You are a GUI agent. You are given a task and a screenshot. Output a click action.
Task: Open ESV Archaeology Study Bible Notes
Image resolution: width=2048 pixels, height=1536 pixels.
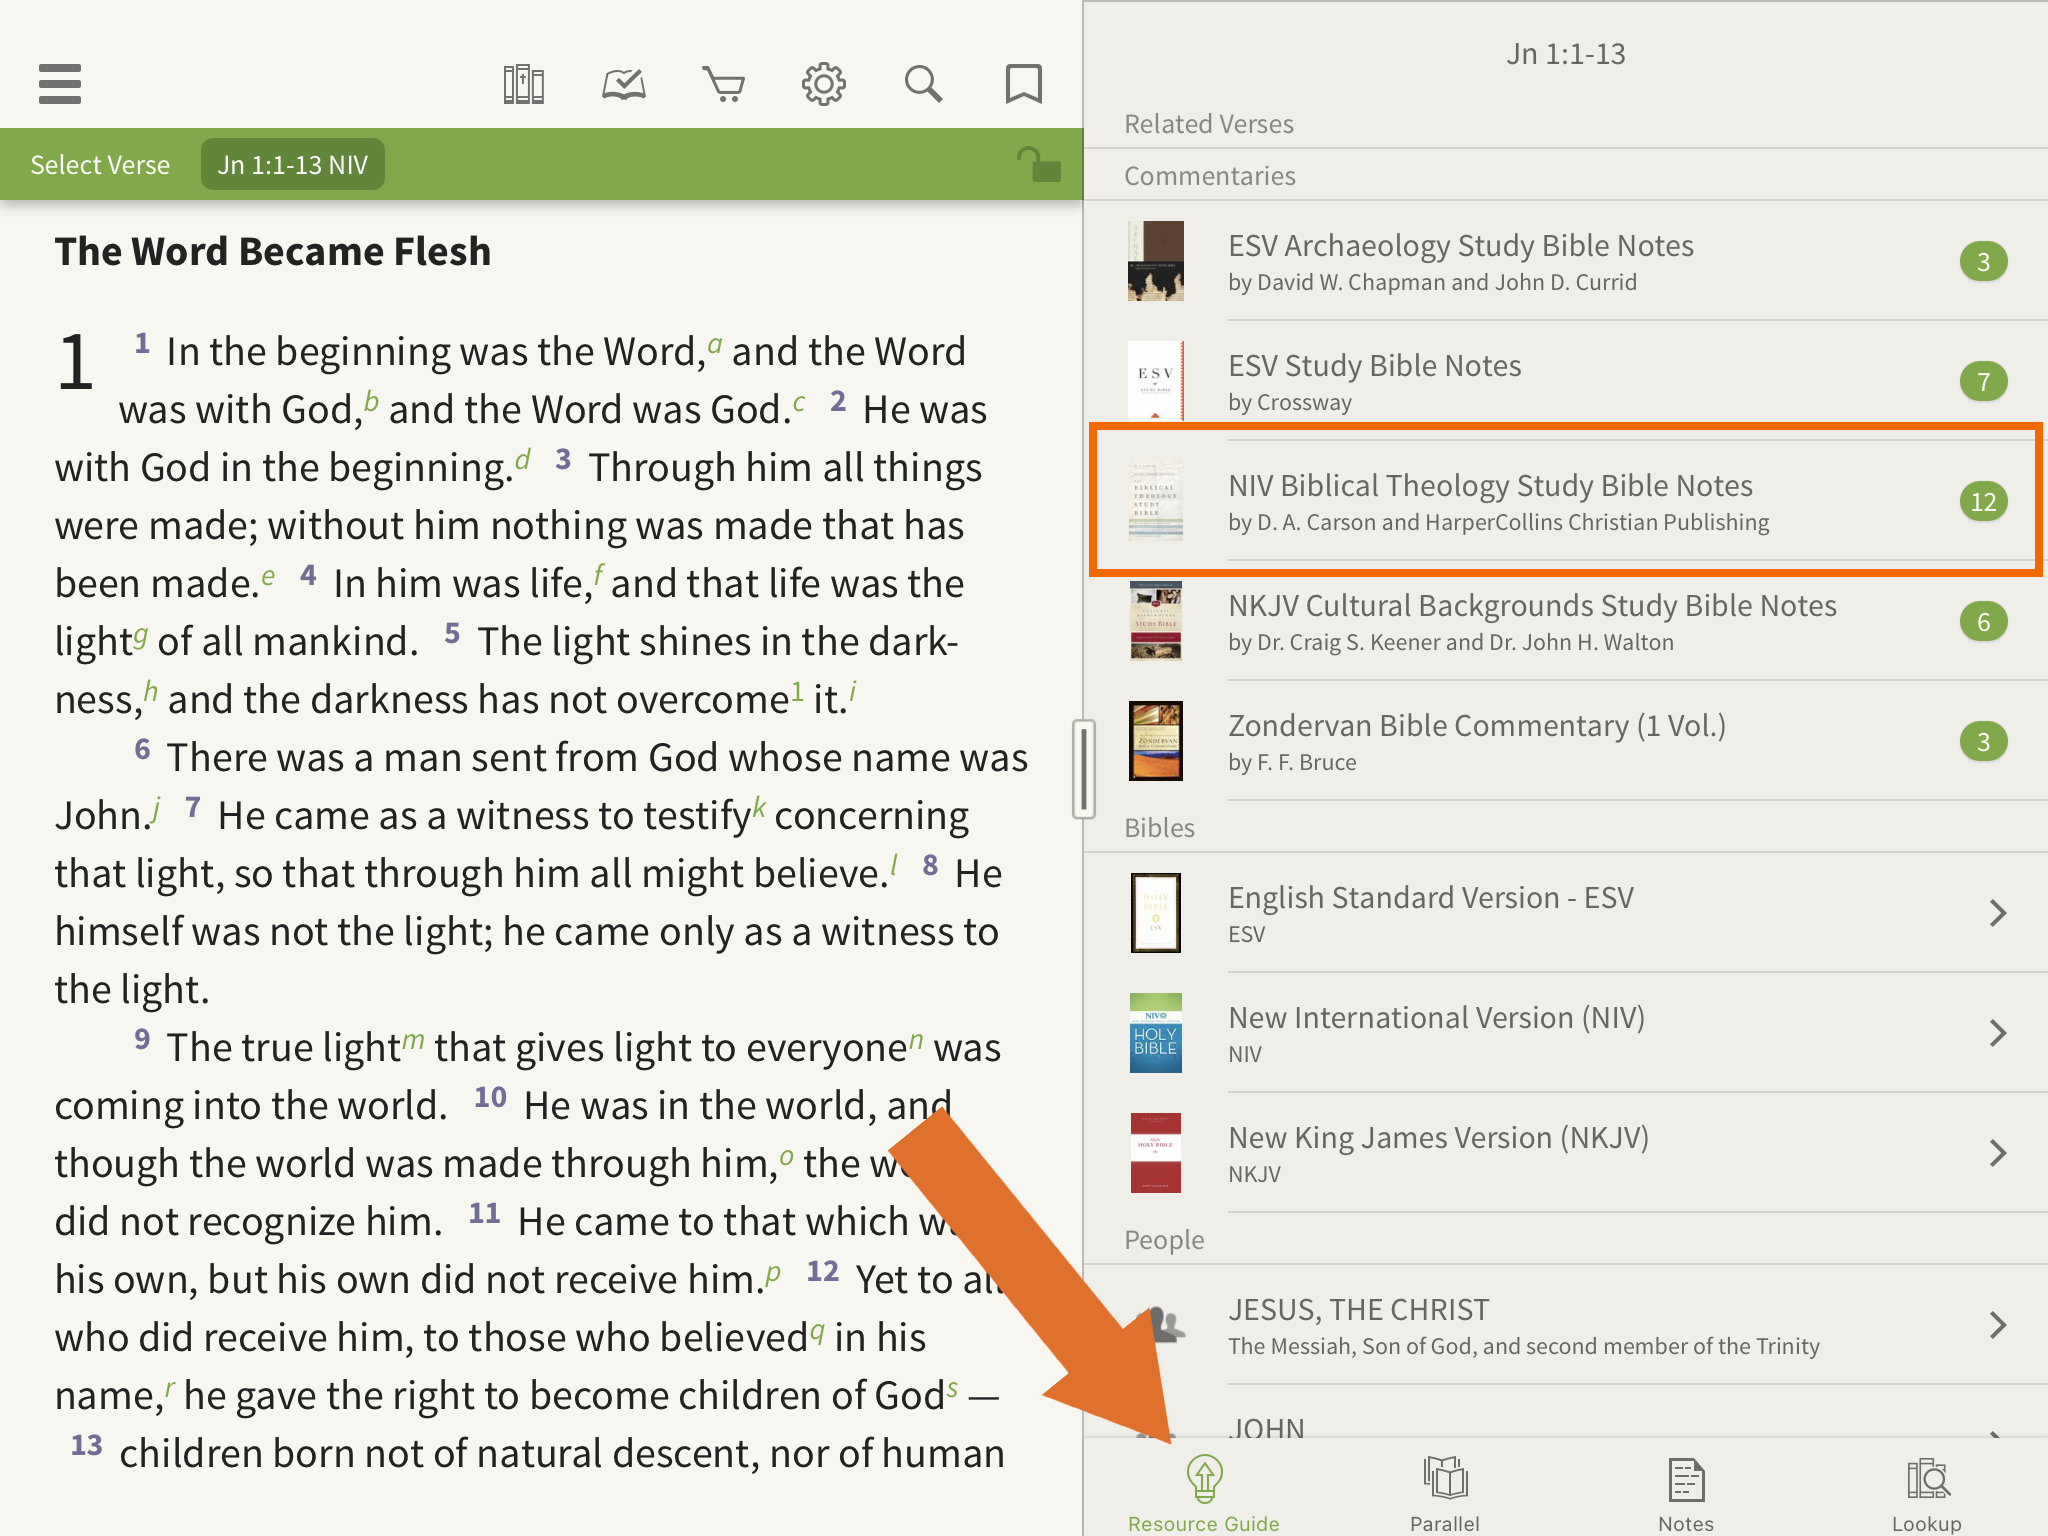click(1566, 261)
